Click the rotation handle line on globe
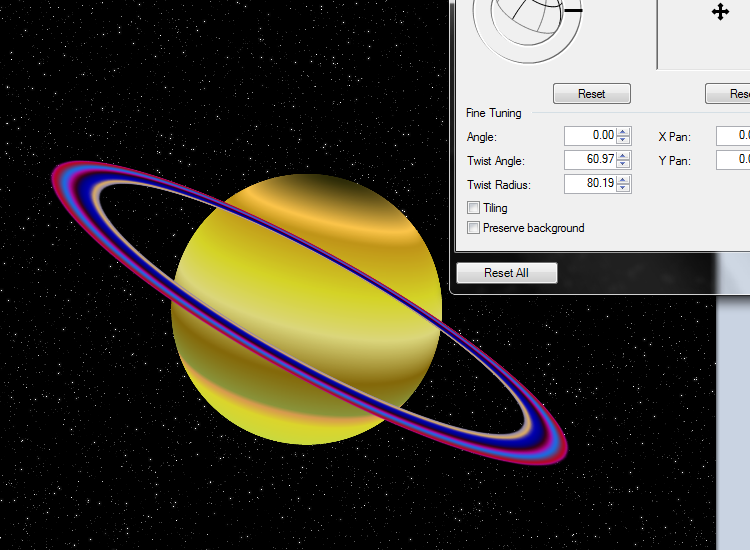Viewport: 750px width, 550px height. pos(573,9)
